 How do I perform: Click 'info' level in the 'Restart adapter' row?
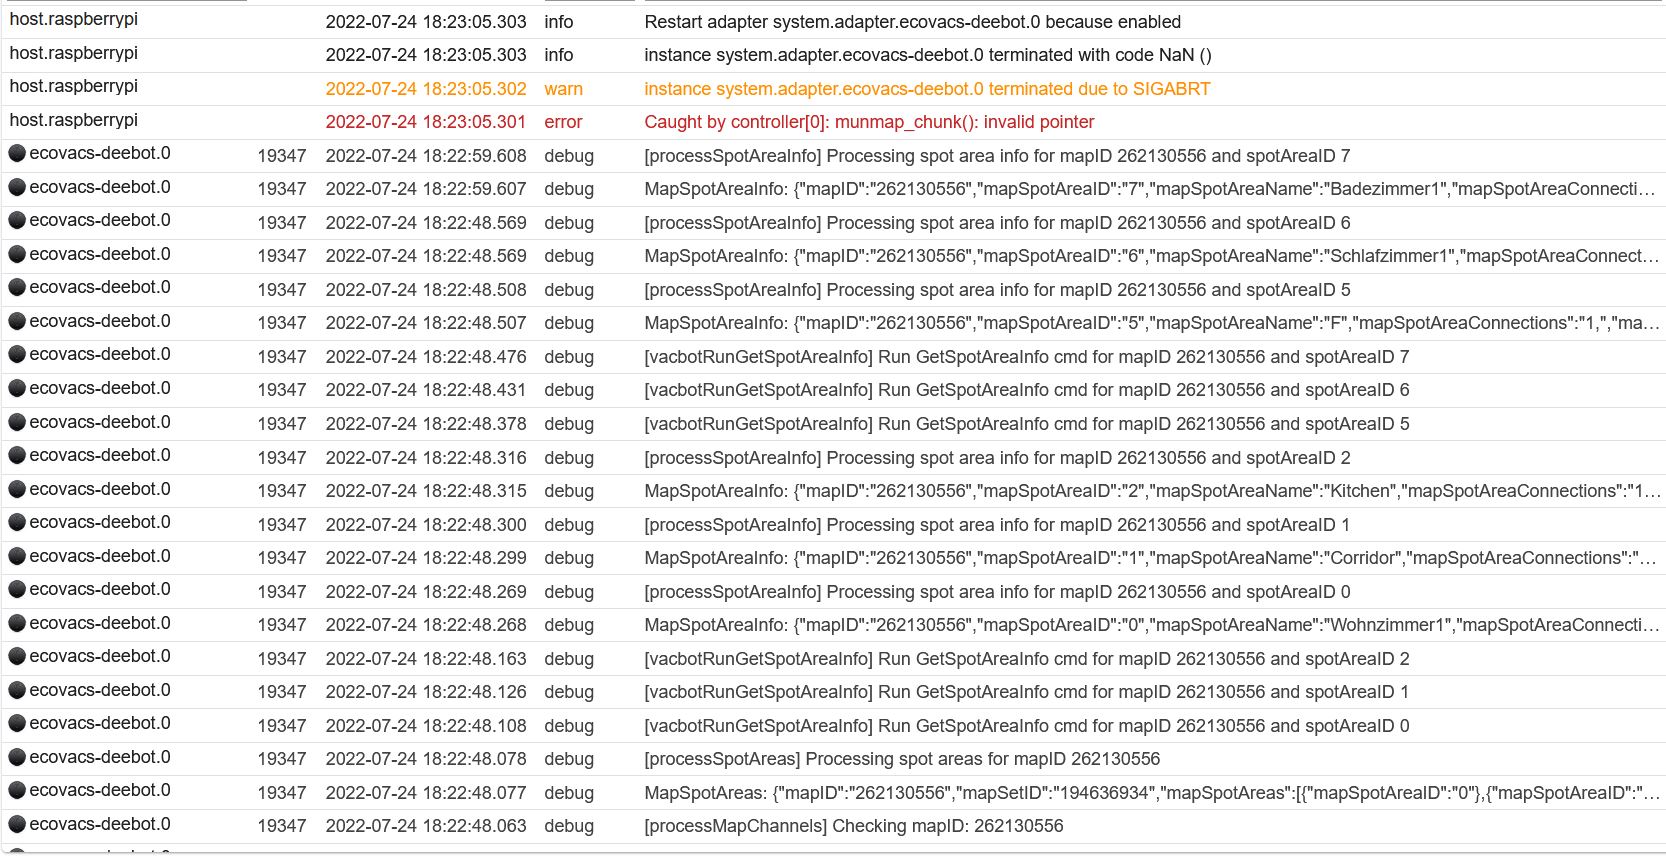pos(559,22)
